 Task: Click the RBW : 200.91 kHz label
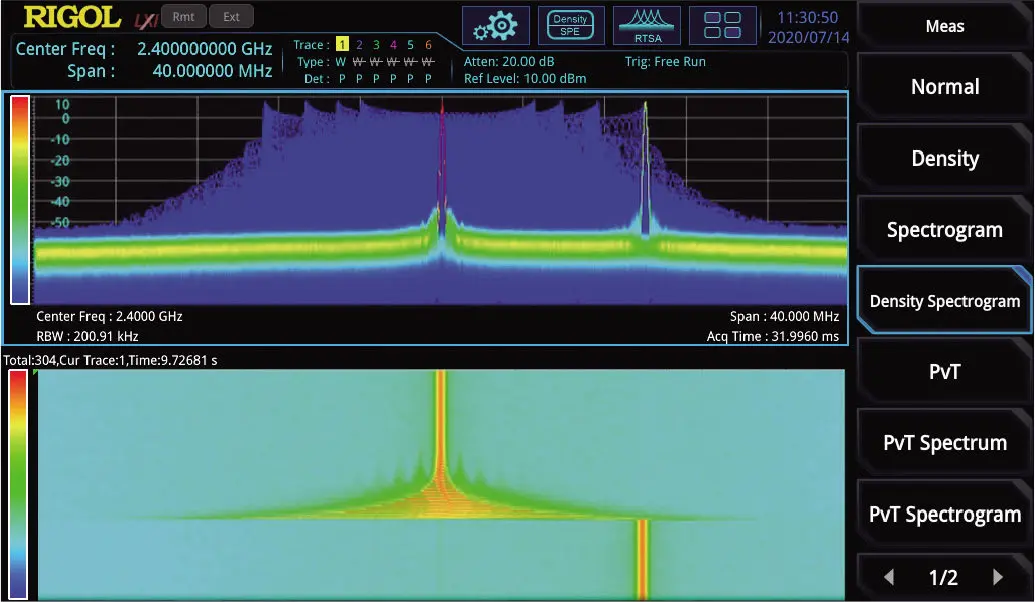(87, 336)
